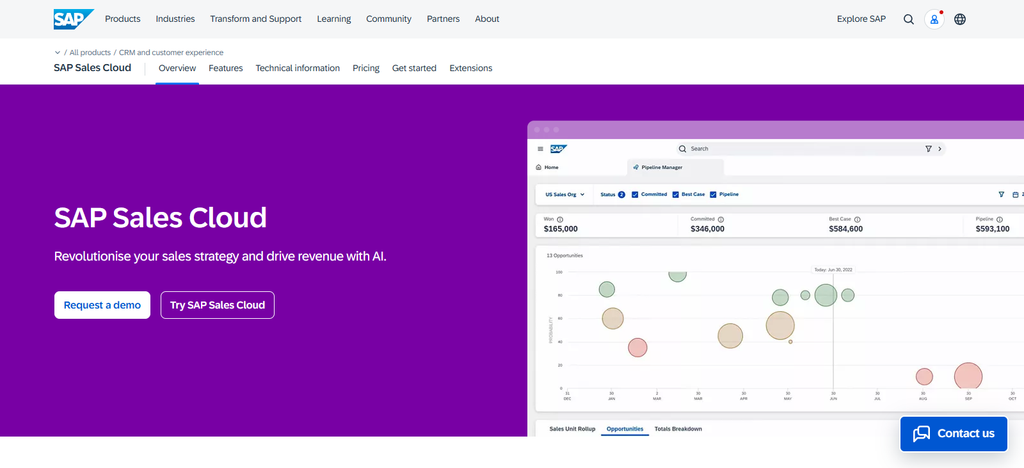The height and width of the screenshot is (468, 1024).
Task: Click the calendar icon at Status toolbar edge
Action: click(1015, 194)
